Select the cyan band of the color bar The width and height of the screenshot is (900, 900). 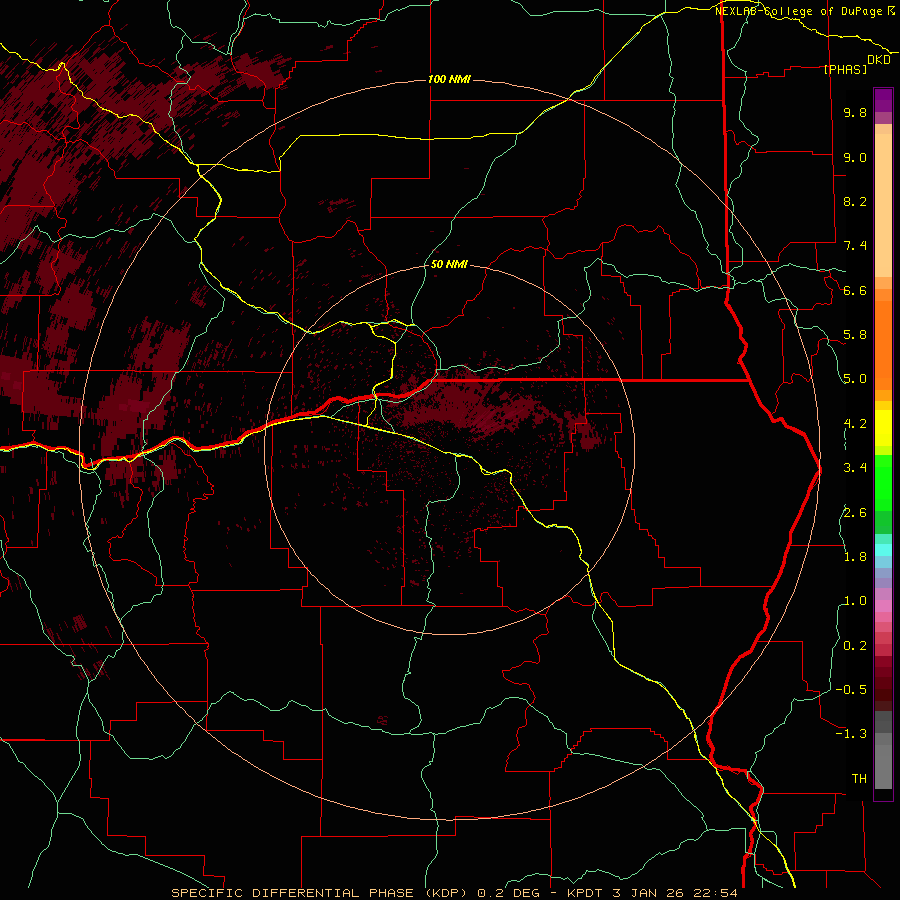883,550
